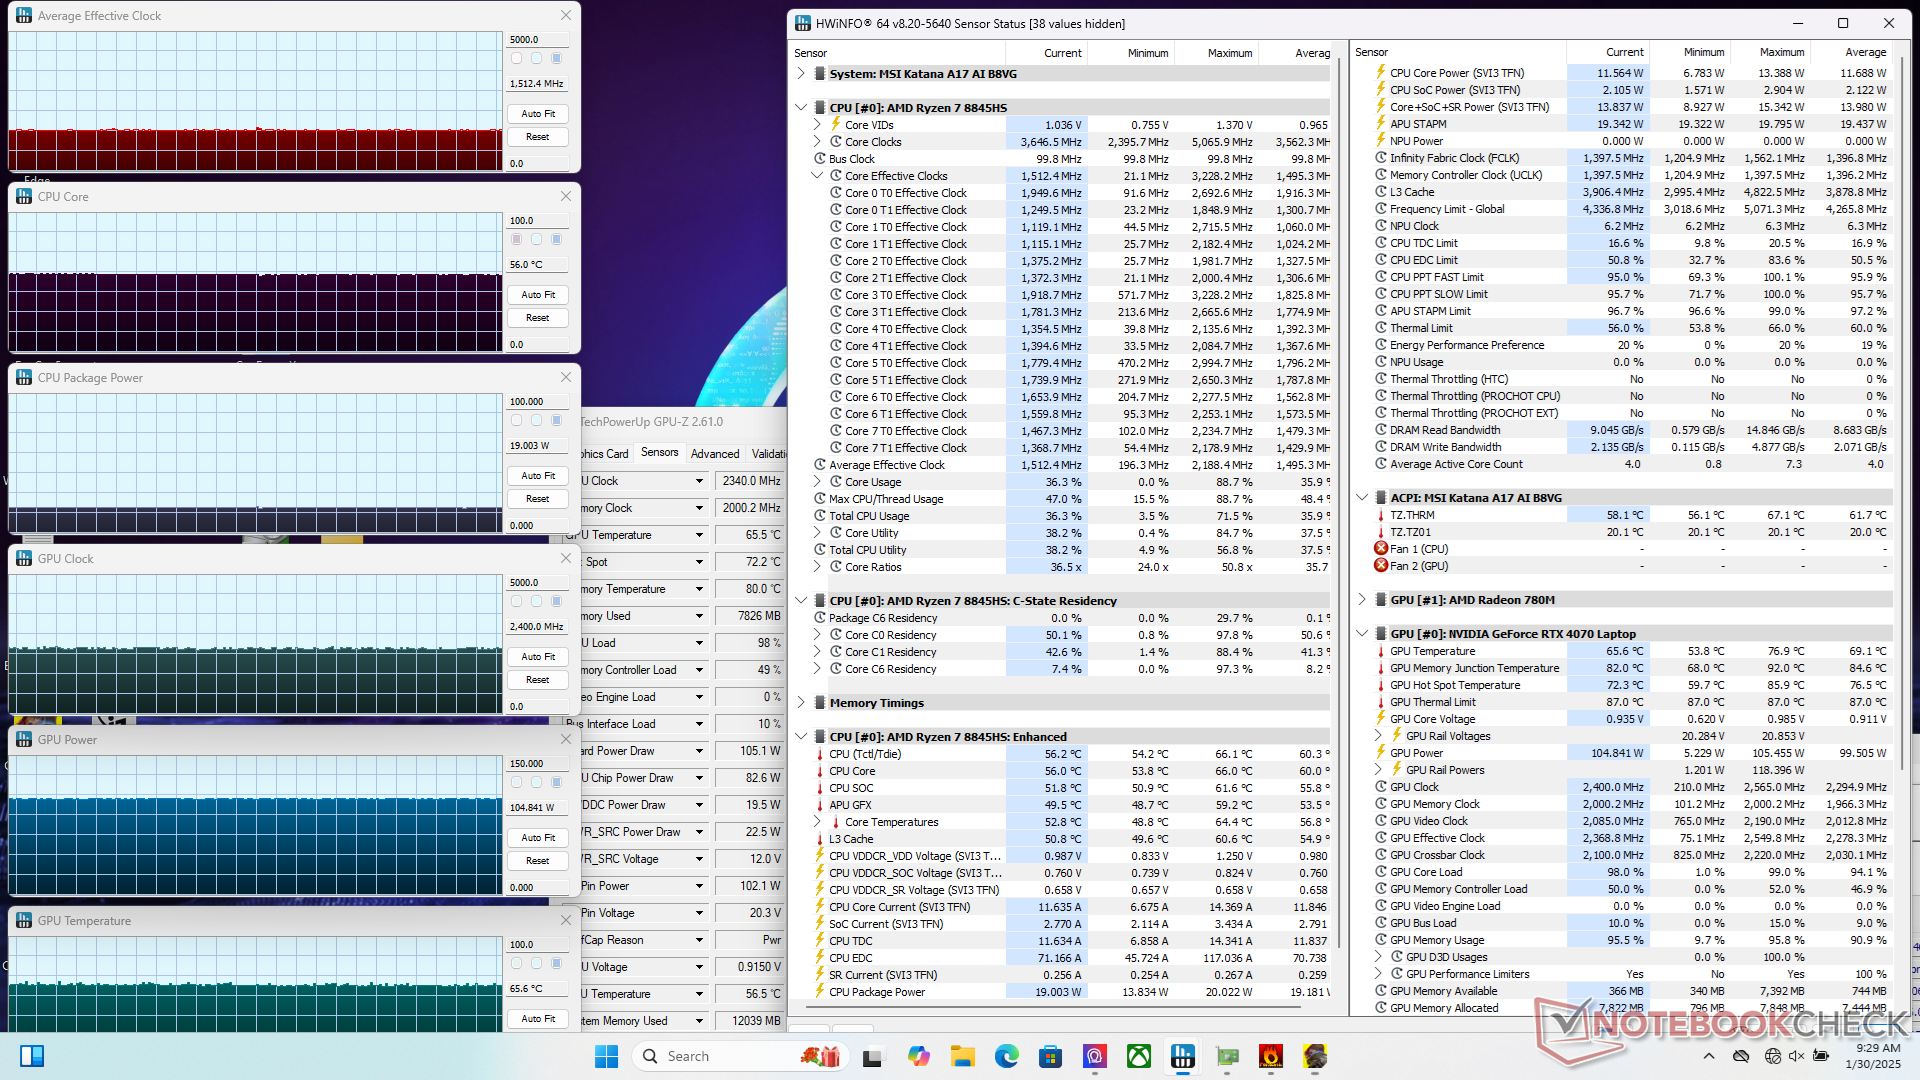Screen dimensions: 1920x1080
Task: Collapse the CPU [#0]: AMD Ryzen 7 8845HS section
Action: point(801,107)
